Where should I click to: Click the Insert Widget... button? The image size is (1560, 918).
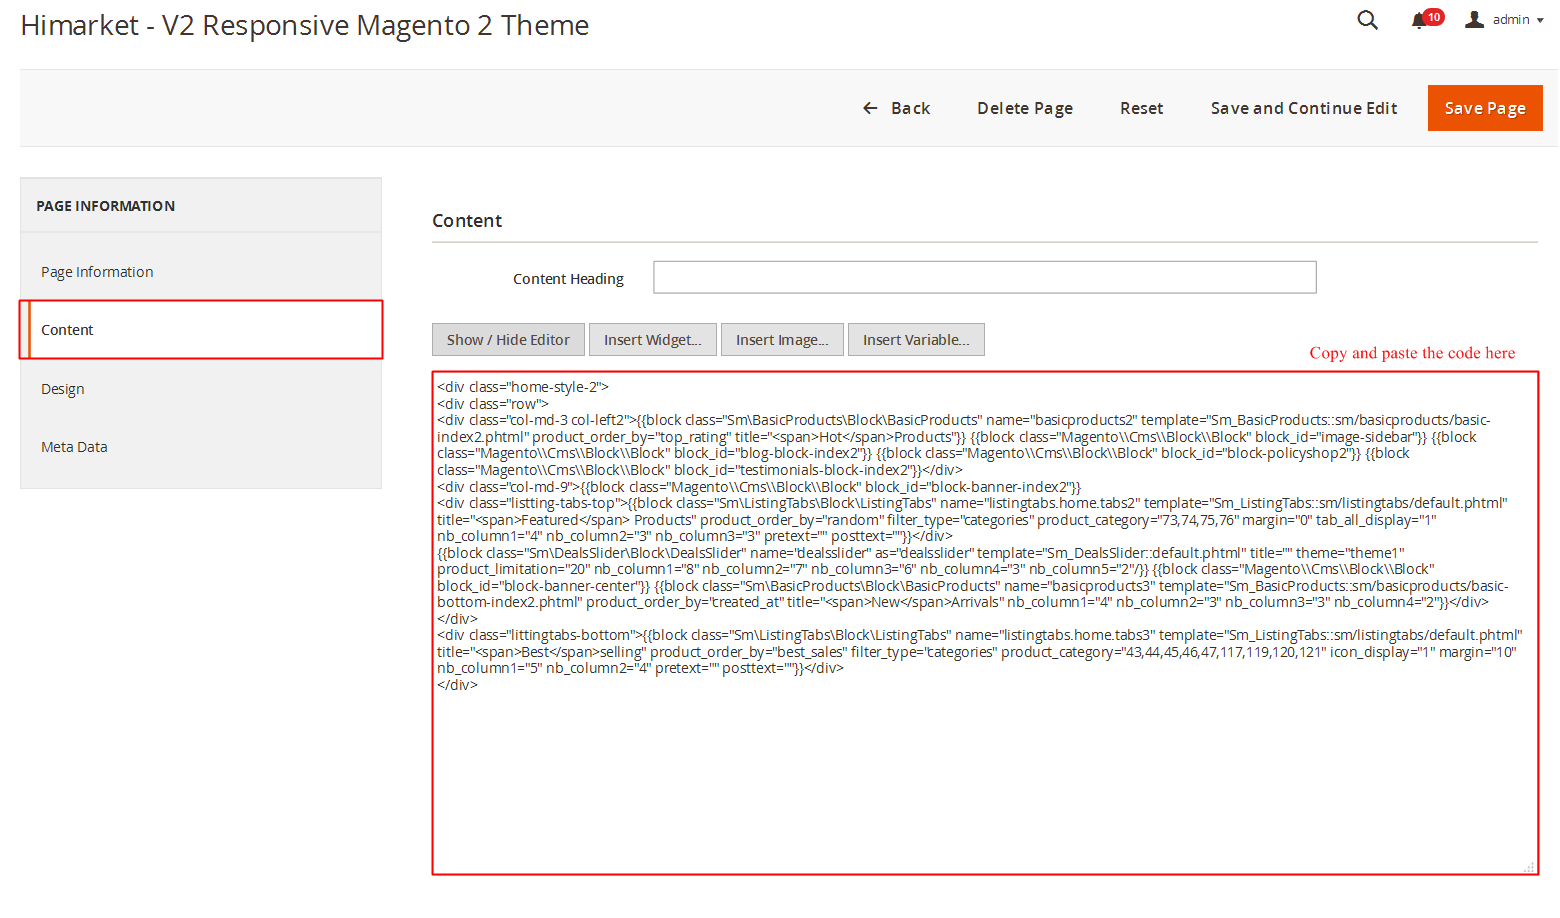point(652,340)
